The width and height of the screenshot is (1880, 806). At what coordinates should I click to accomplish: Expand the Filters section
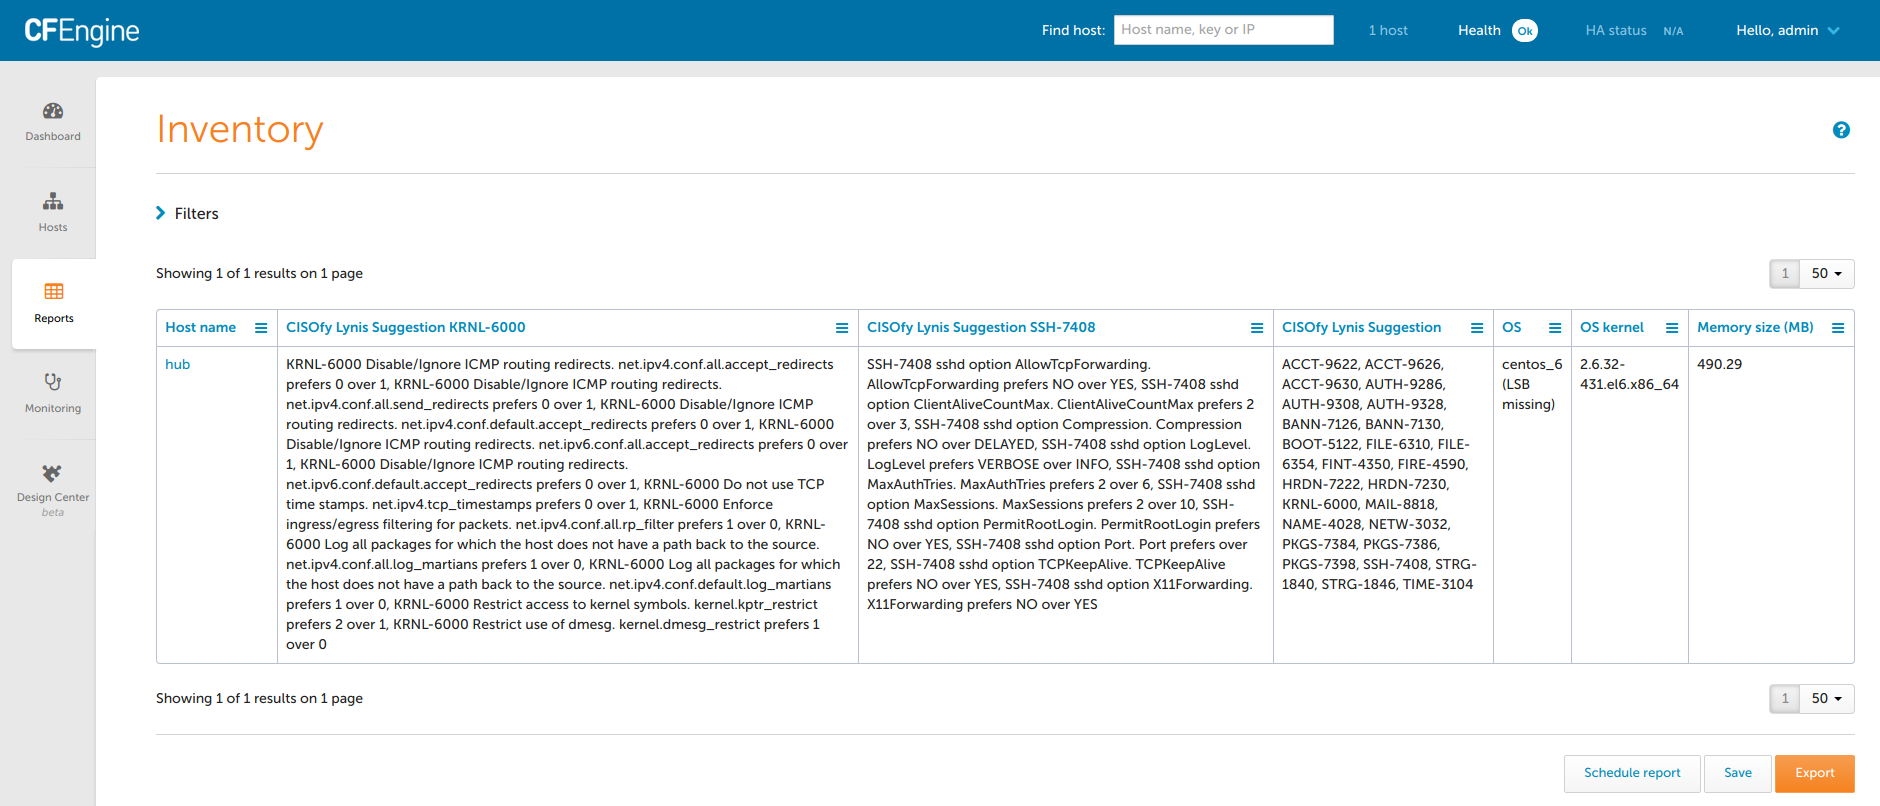click(187, 213)
